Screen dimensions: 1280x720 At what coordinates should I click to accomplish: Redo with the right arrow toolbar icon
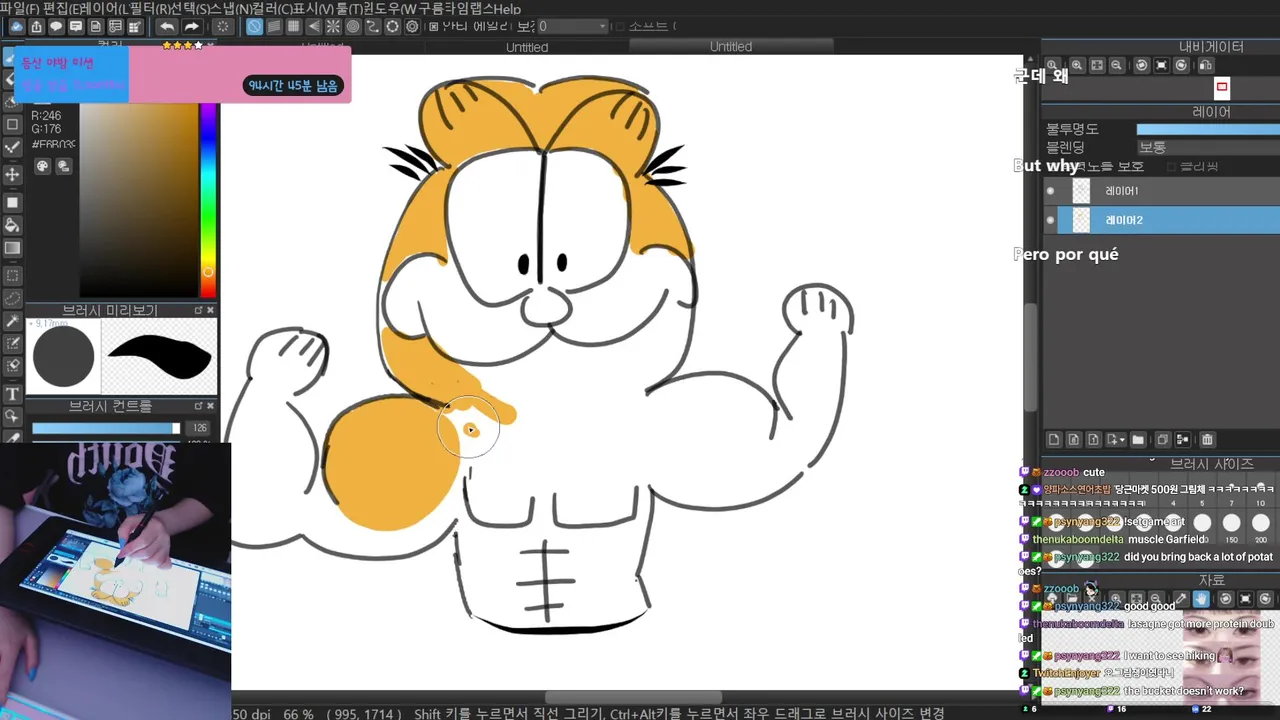point(191,27)
